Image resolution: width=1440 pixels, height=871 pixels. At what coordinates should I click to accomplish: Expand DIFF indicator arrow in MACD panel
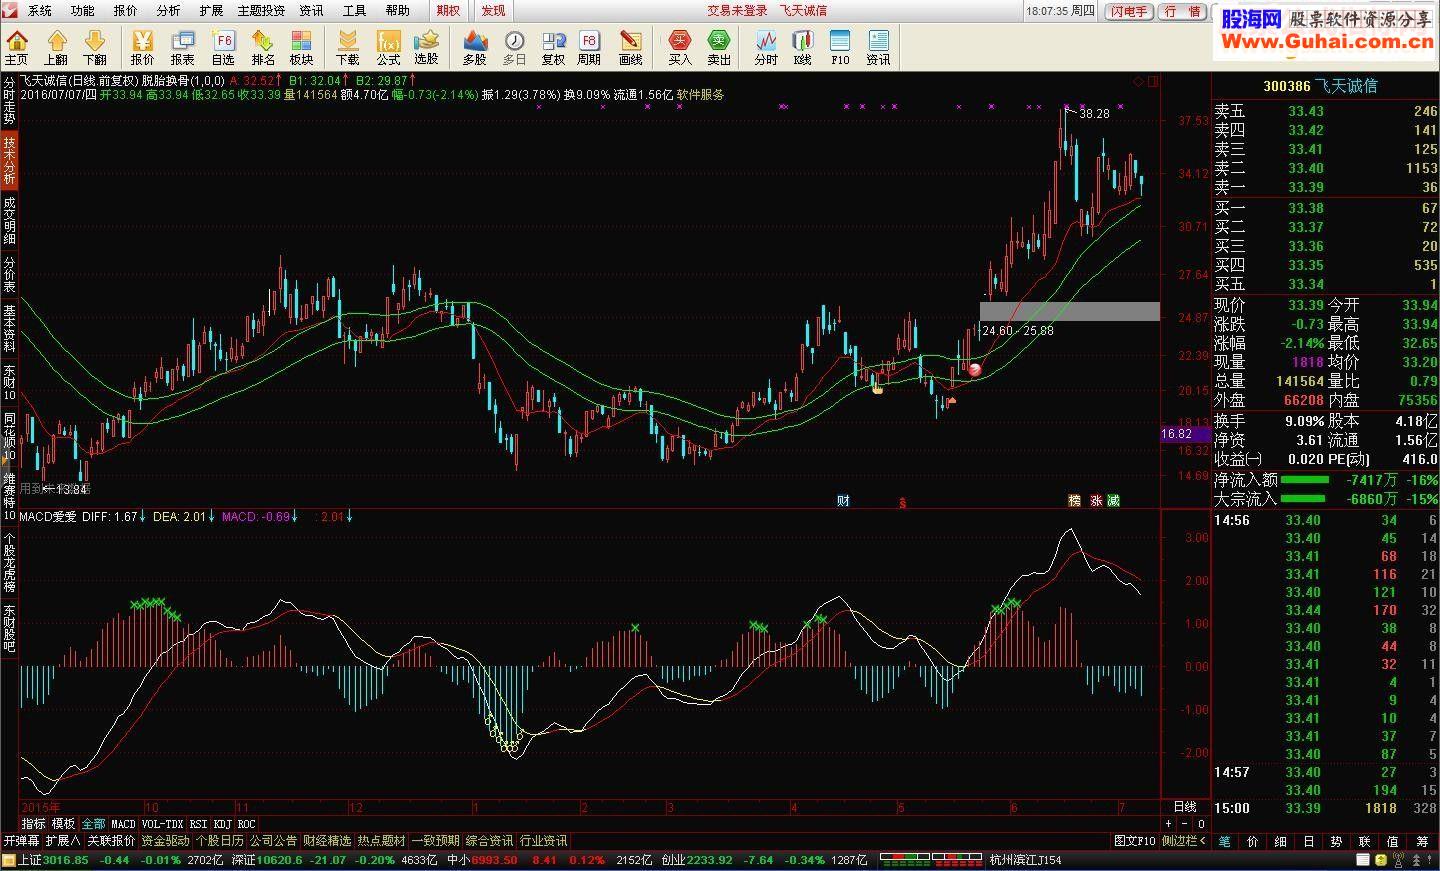coord(143,516)
